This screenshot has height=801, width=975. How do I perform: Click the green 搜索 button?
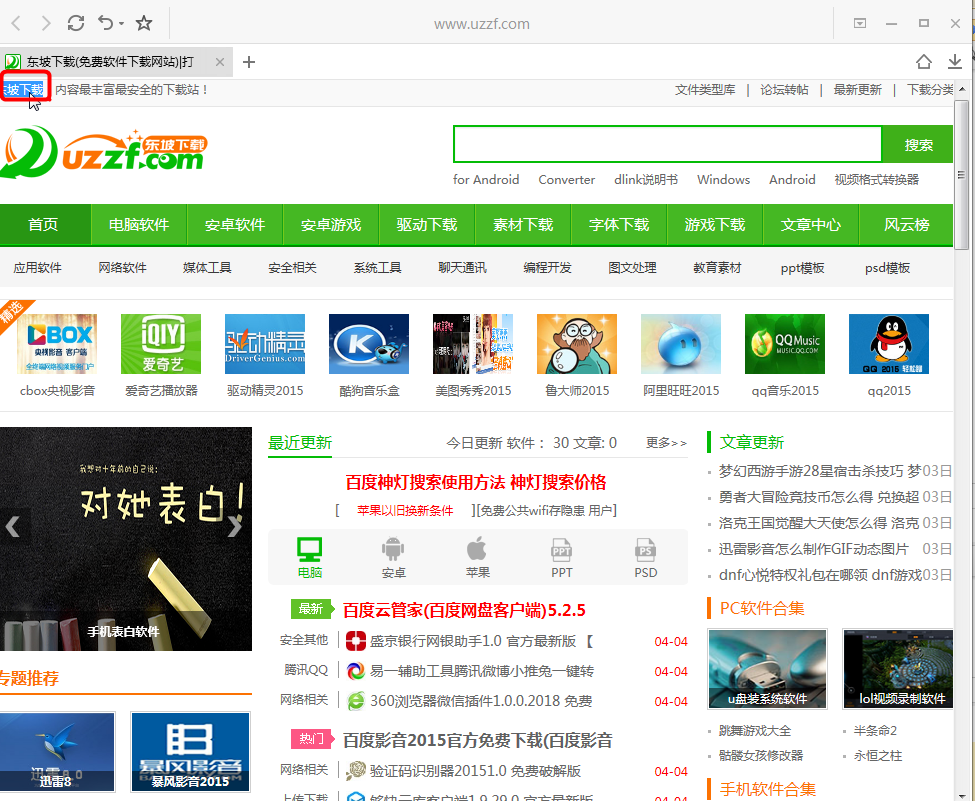918,144
